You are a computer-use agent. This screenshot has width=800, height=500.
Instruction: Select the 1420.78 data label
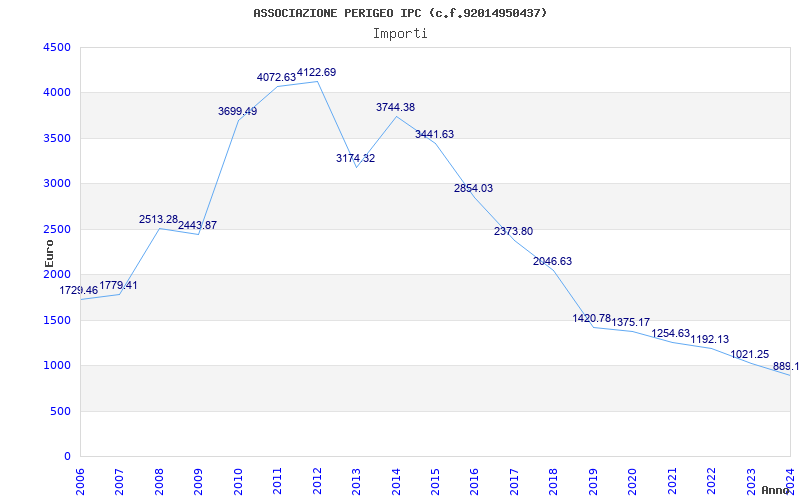(591, 318)
